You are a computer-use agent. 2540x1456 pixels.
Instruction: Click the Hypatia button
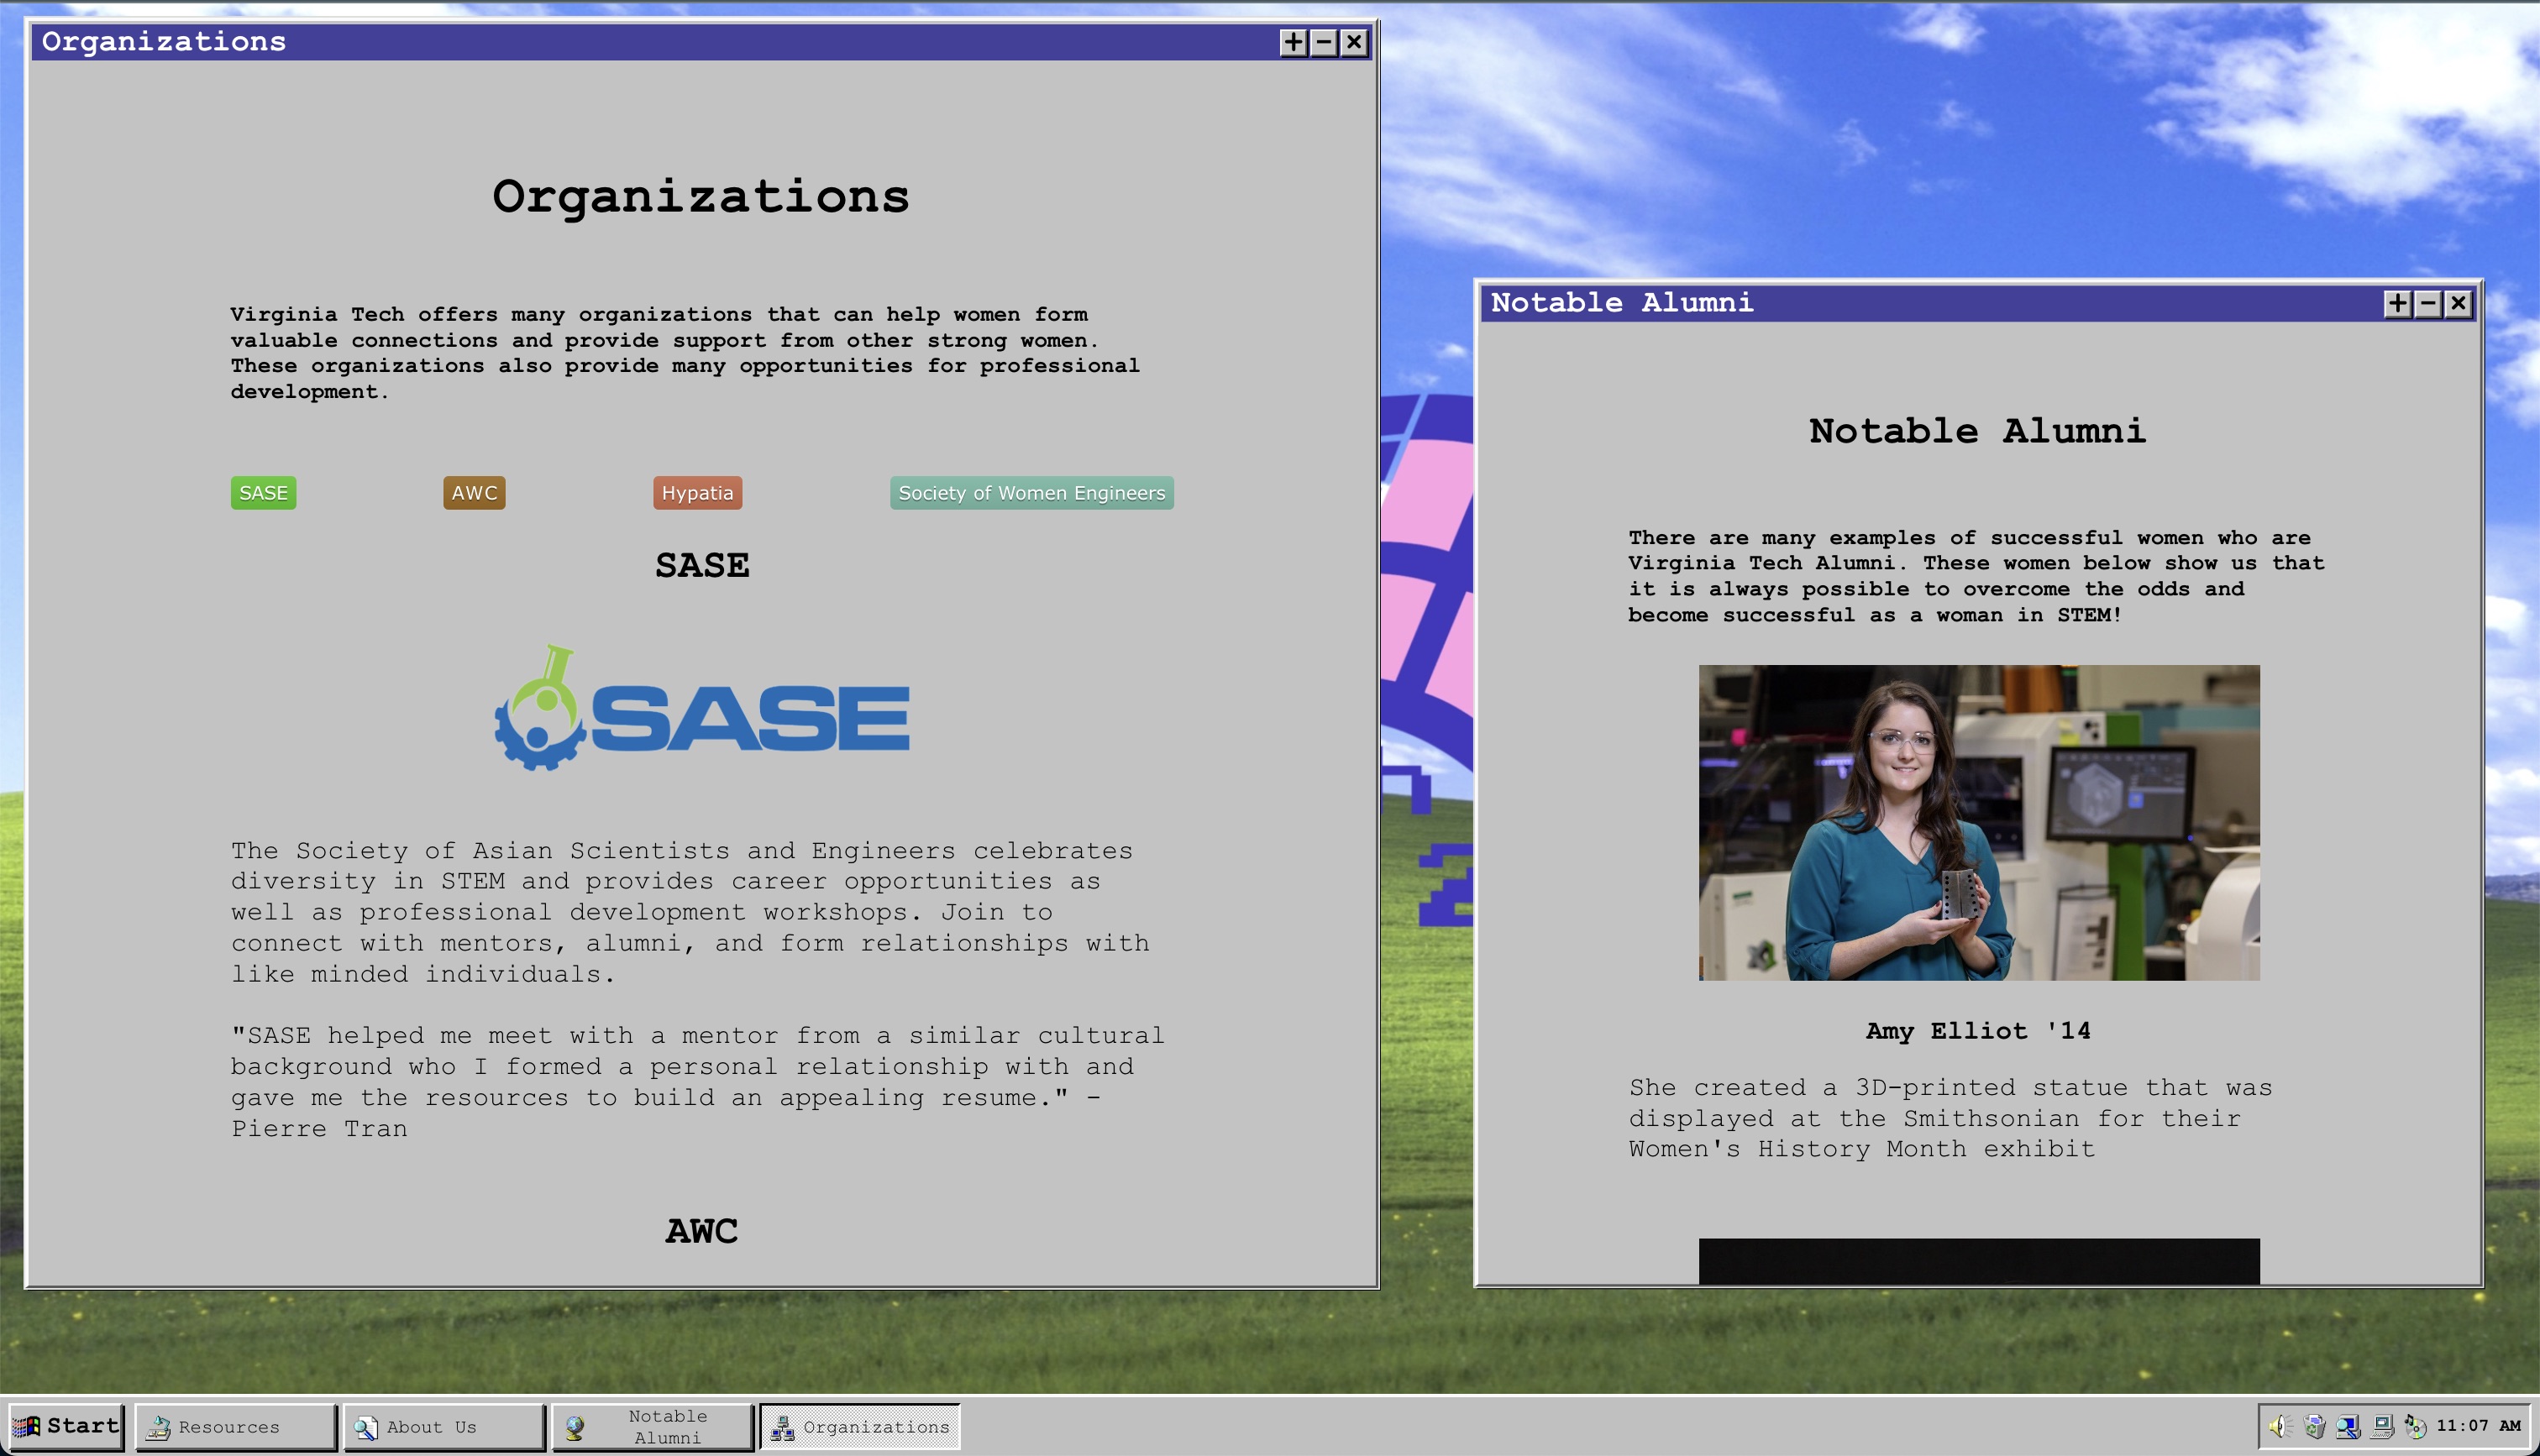tap(698, 493)
